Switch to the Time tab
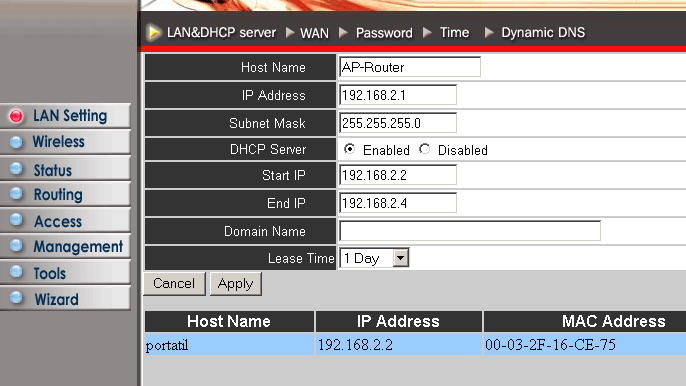Screen dimensions: 686x386 pyautogui.click(x=454, y=32)
